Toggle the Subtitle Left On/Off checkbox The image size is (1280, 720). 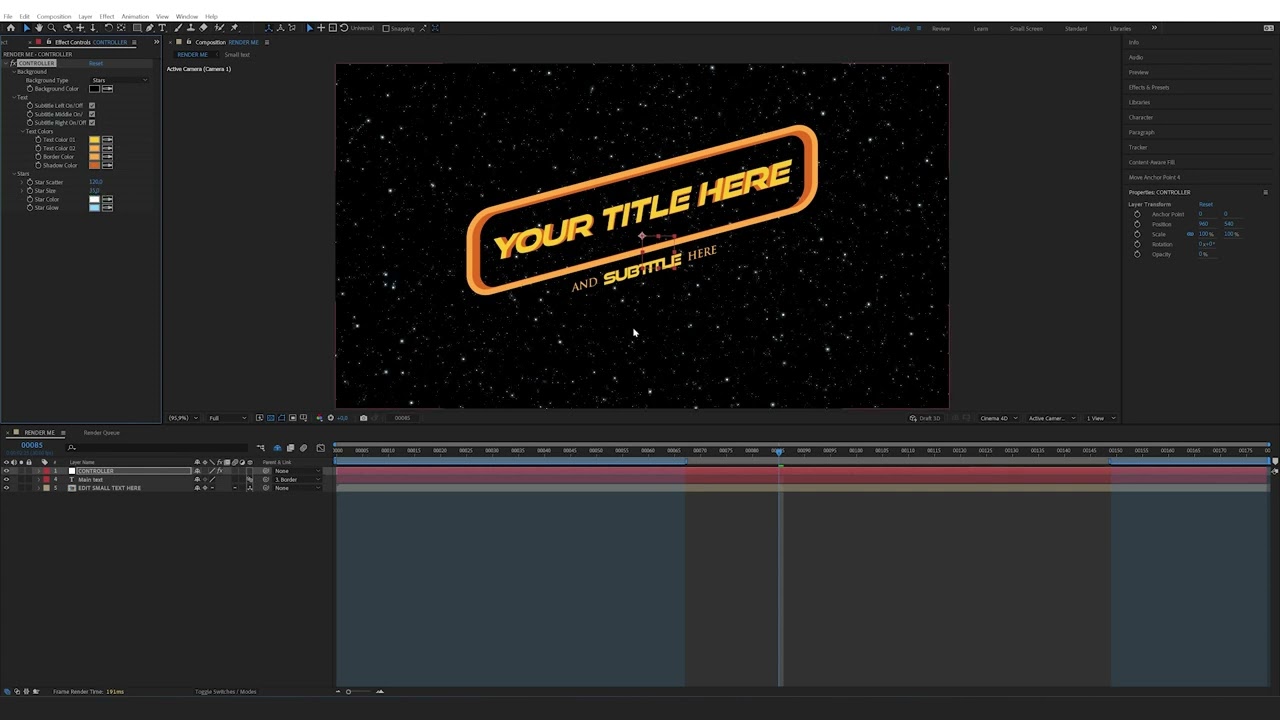(92, 105)
